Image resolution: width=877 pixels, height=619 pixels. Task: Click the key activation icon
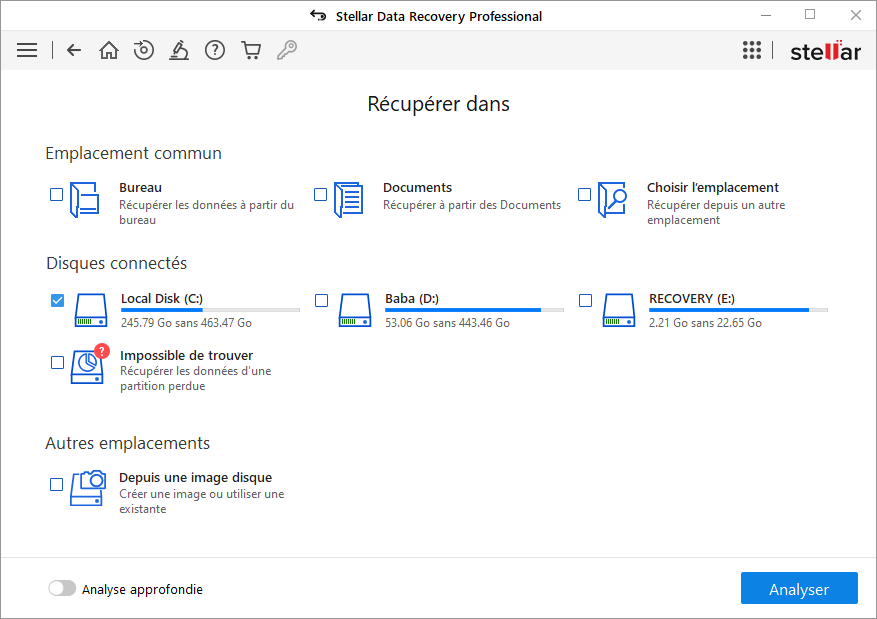[287, 50]
